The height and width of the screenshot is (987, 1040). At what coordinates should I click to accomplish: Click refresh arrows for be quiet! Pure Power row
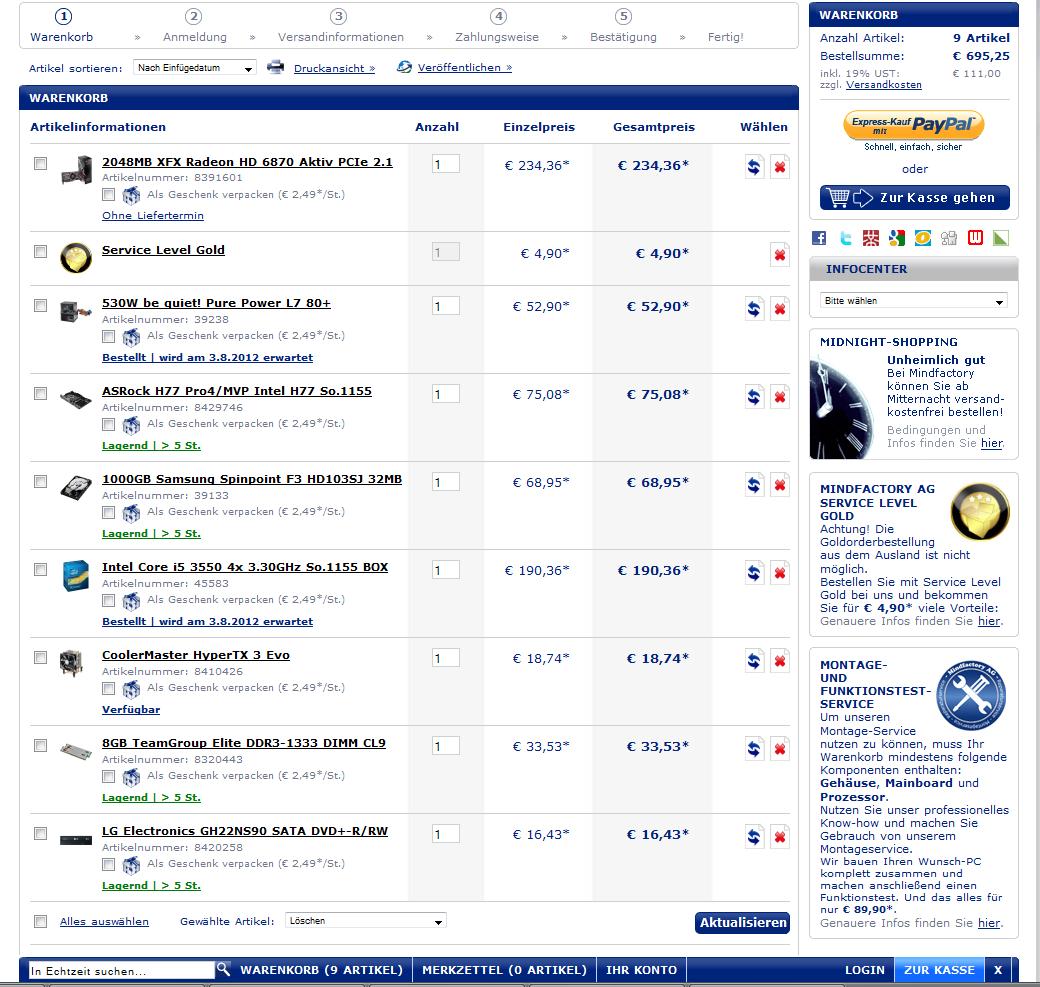tap(754, 308)
